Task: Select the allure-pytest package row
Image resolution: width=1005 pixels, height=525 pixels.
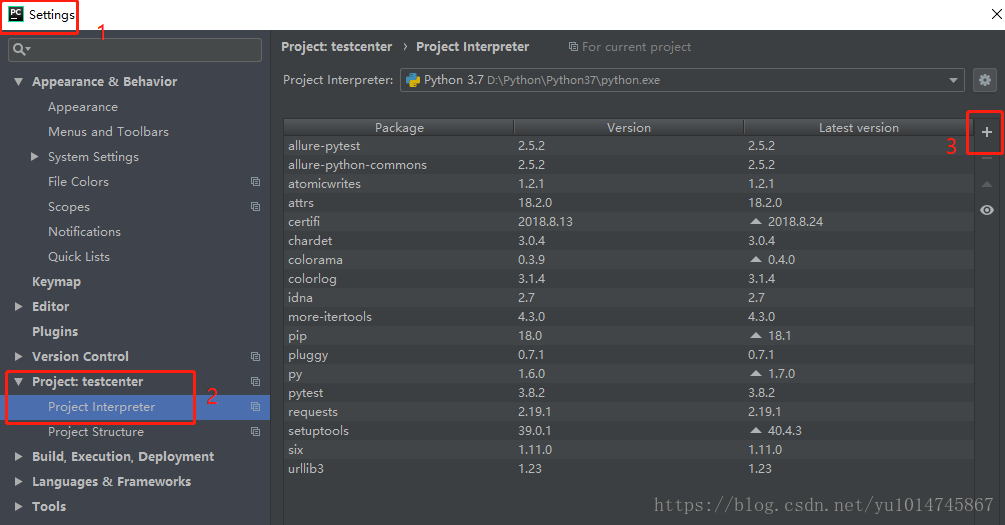Action: click(x=629, y=146)
